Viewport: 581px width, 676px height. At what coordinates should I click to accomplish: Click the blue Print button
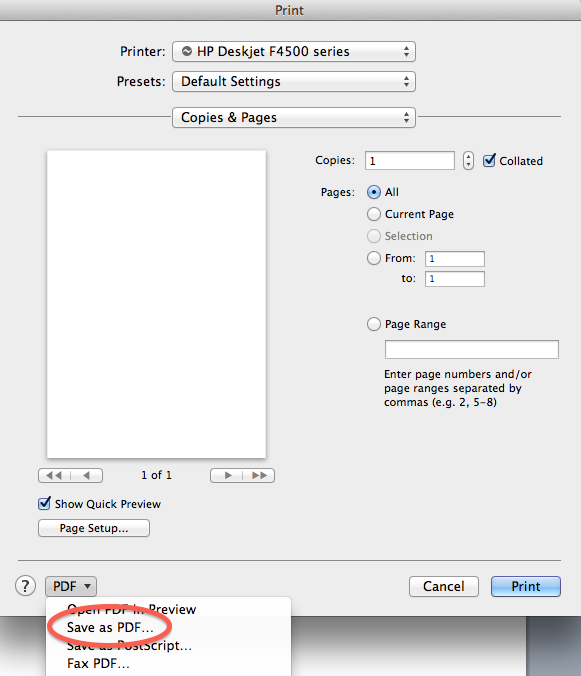pos(526,586)
